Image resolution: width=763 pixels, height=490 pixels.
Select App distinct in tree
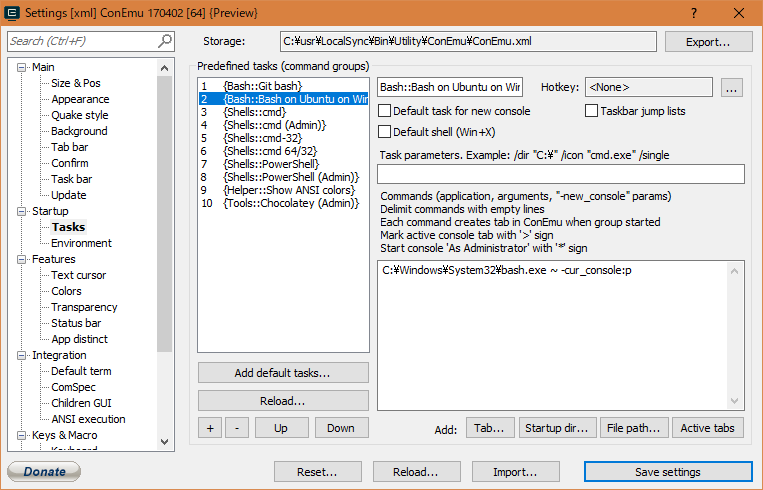[79, 339]
